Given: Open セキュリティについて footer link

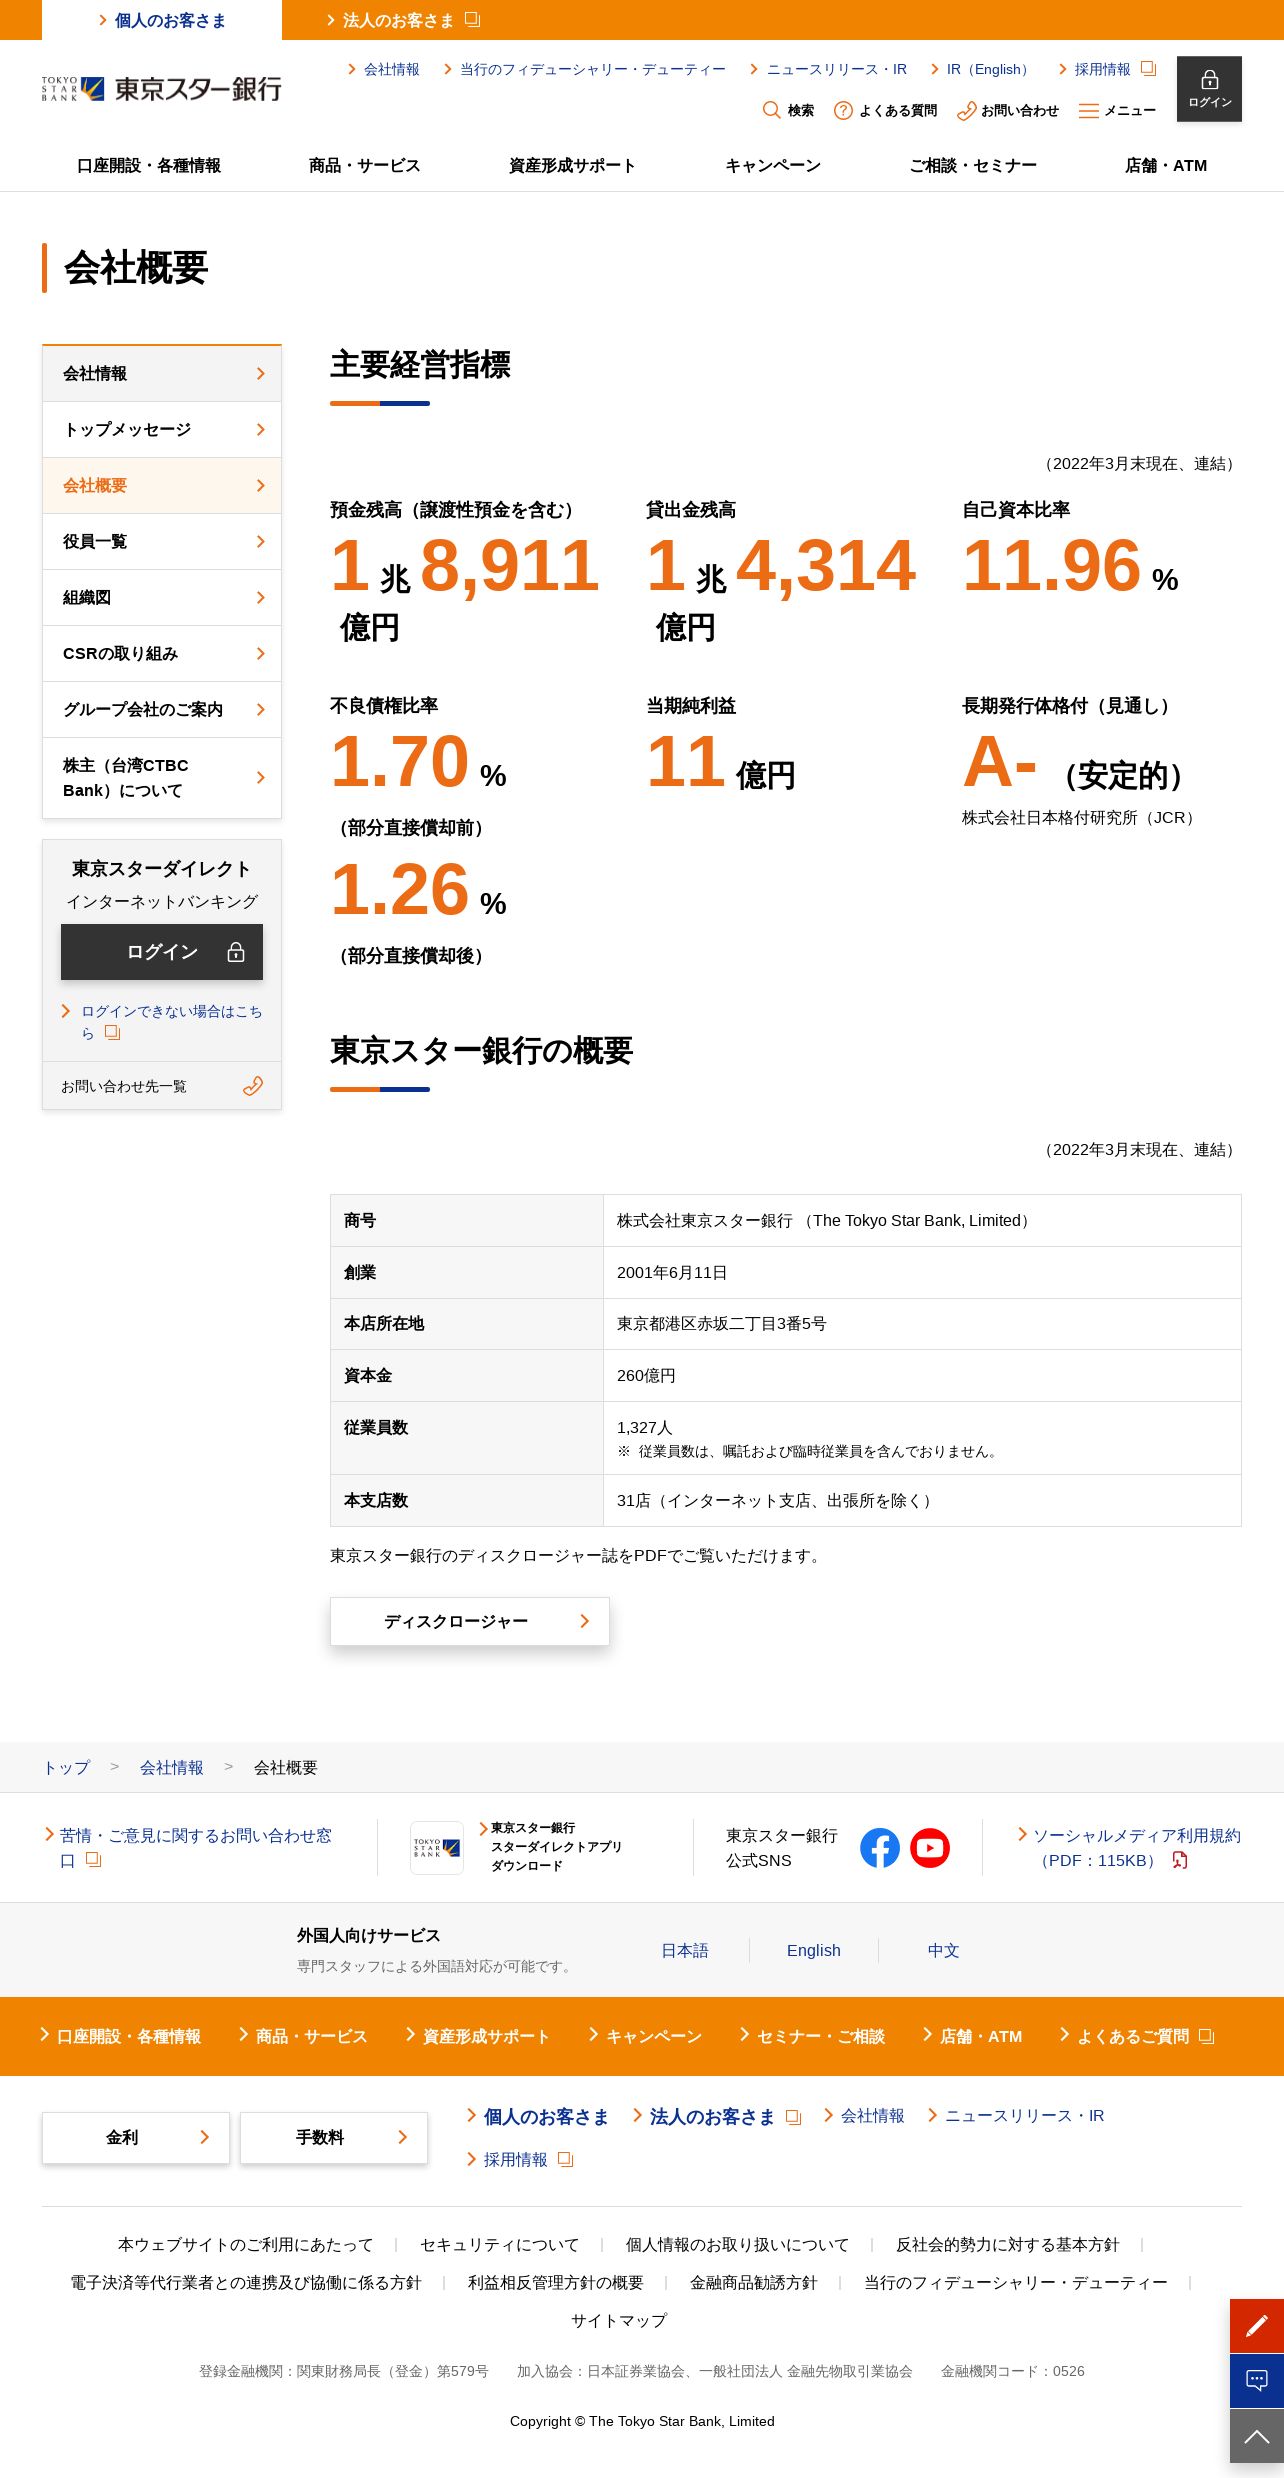Looking at the screenshot, I should tap(499, 2245).
